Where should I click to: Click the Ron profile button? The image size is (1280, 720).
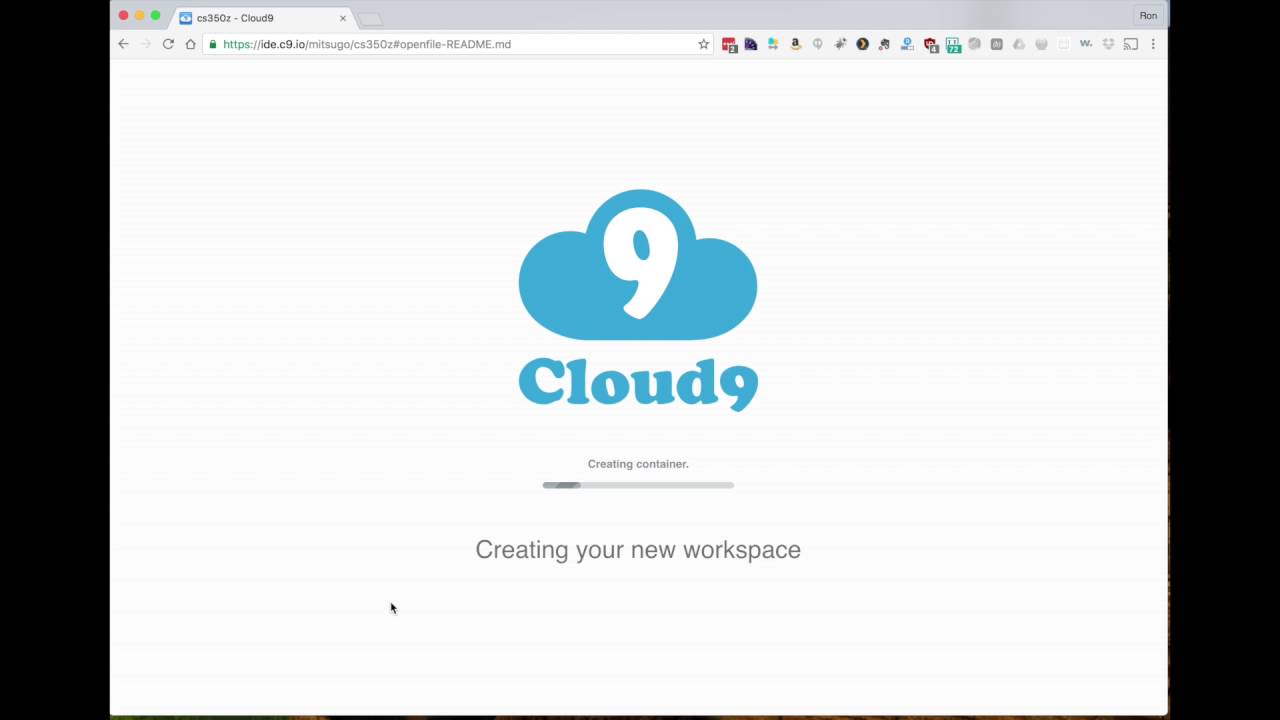(x=1148, y=16)
